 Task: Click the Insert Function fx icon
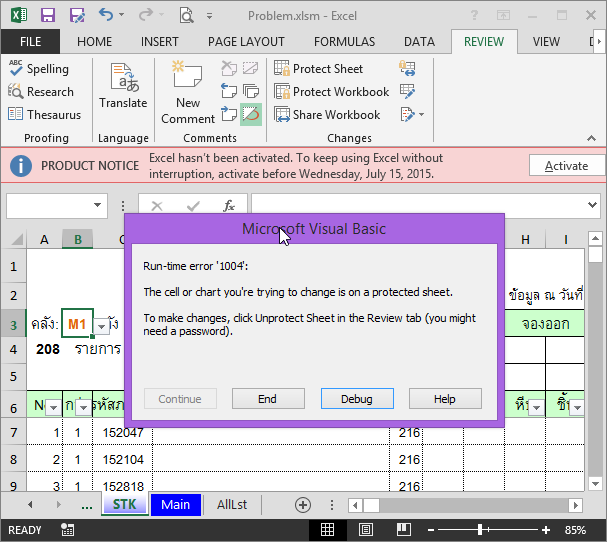pos(228,206)
